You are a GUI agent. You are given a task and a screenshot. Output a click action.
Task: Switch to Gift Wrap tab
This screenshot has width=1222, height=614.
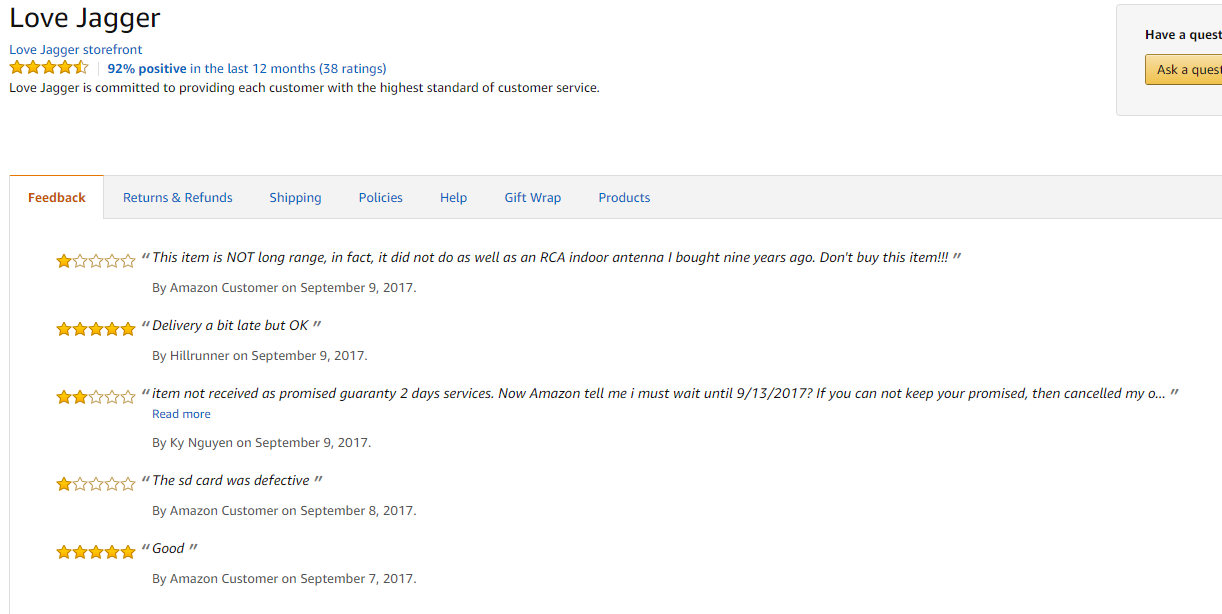[533, 198]
